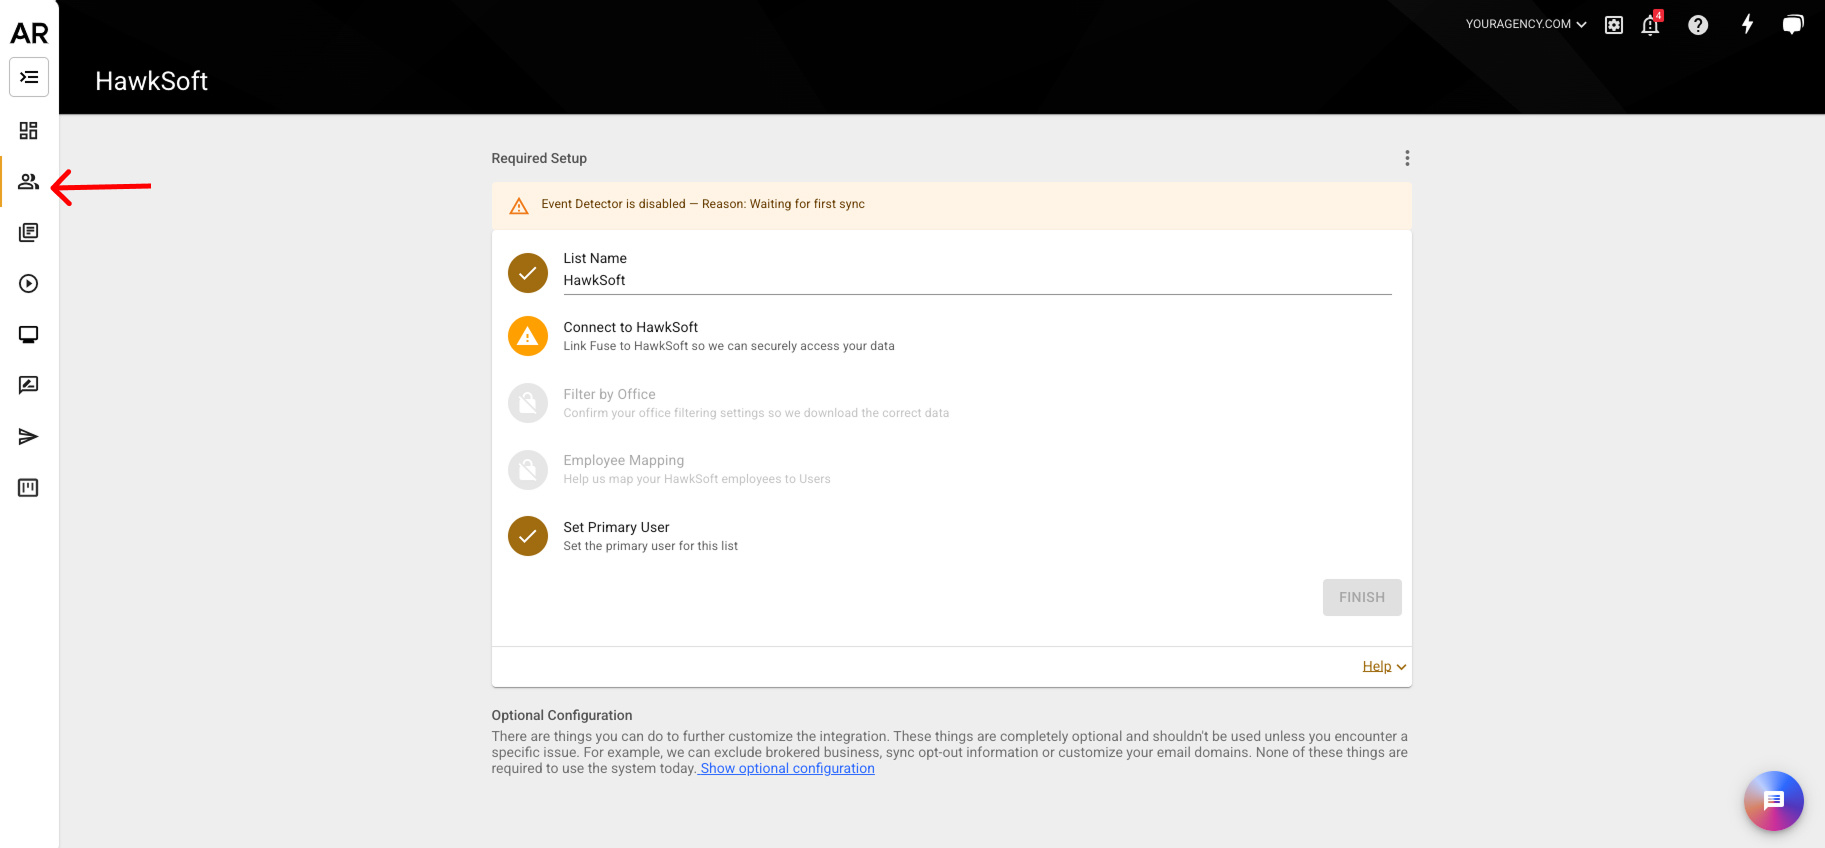Open the play circle sidebar icon
1825x848 pixels.
[x=29, y=284]
